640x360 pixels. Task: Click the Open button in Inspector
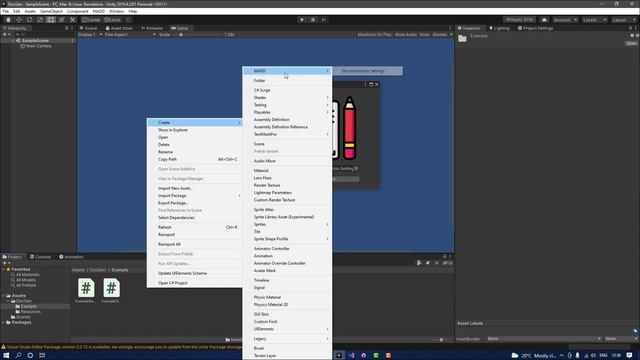click(631, 43)
